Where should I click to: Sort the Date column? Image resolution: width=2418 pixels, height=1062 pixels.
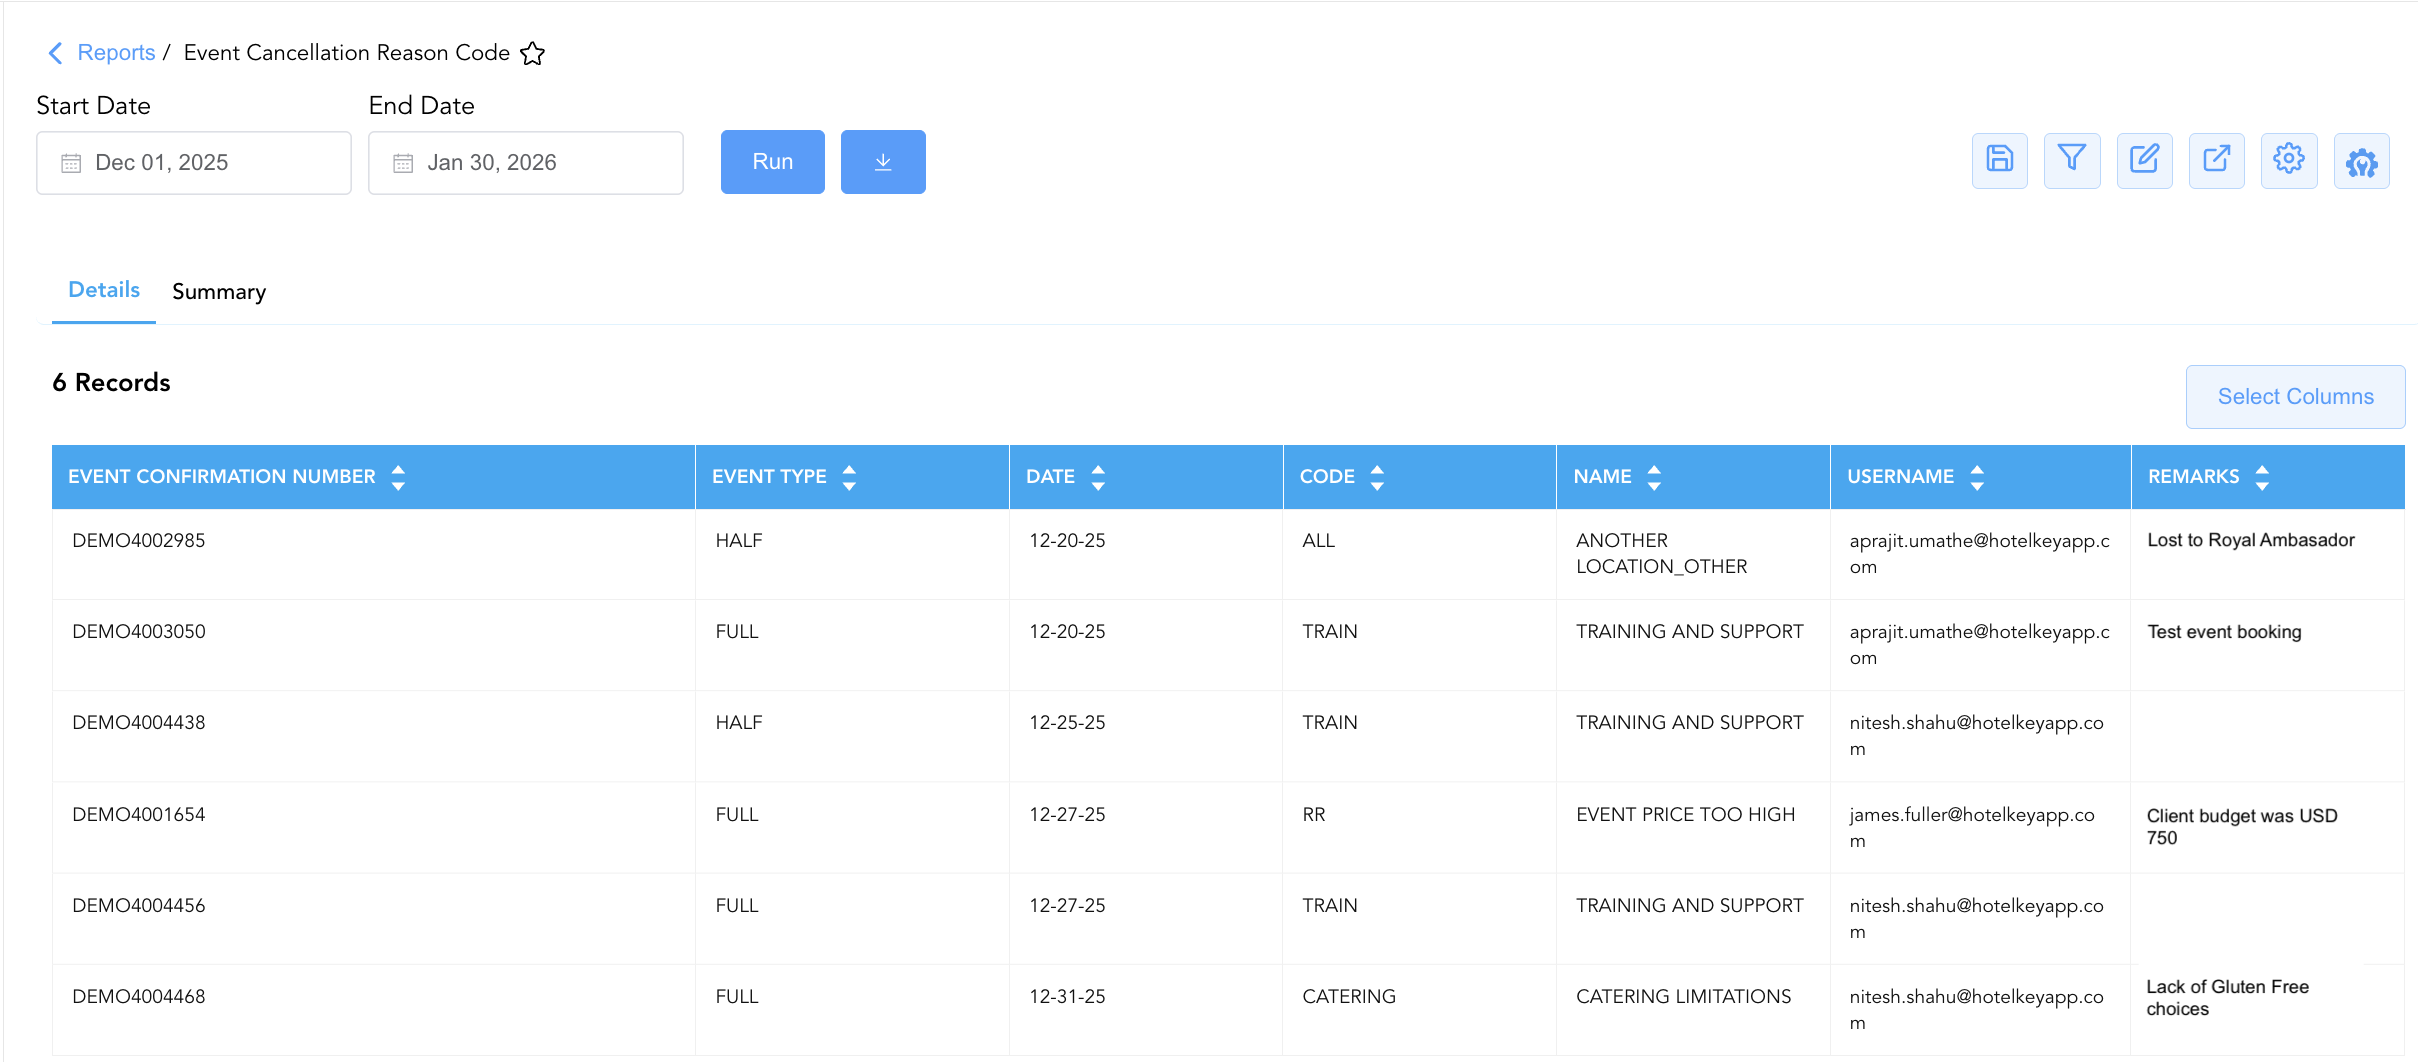click(1098, 477)
